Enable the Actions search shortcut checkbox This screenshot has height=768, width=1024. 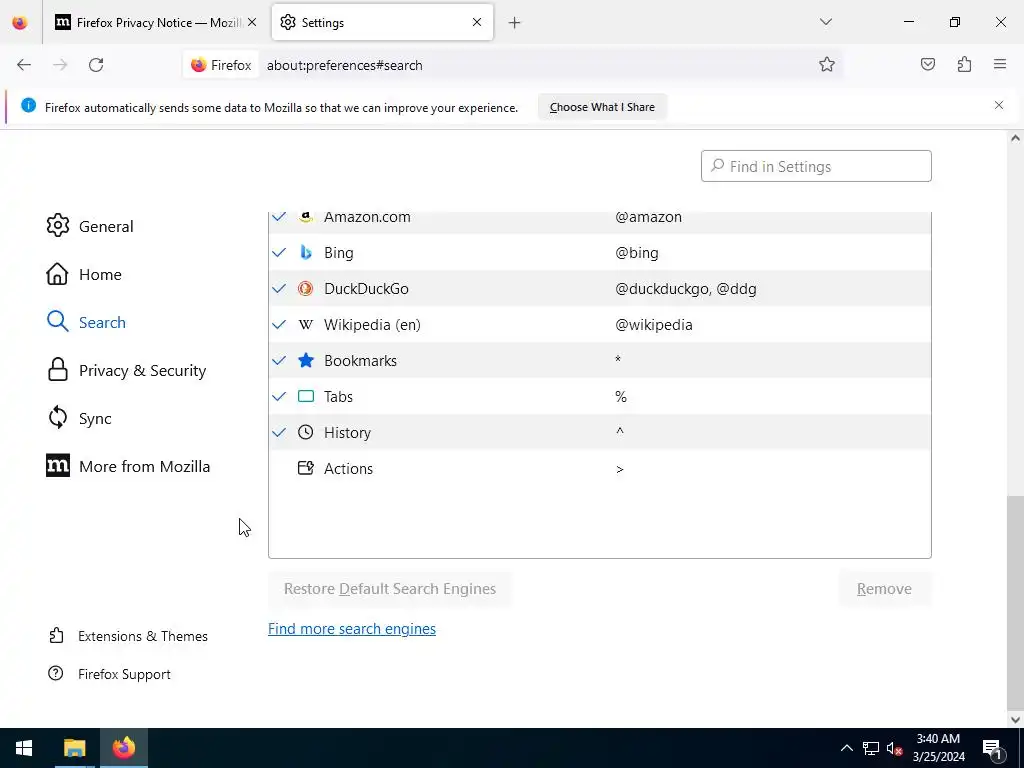[x=279, y=468]
